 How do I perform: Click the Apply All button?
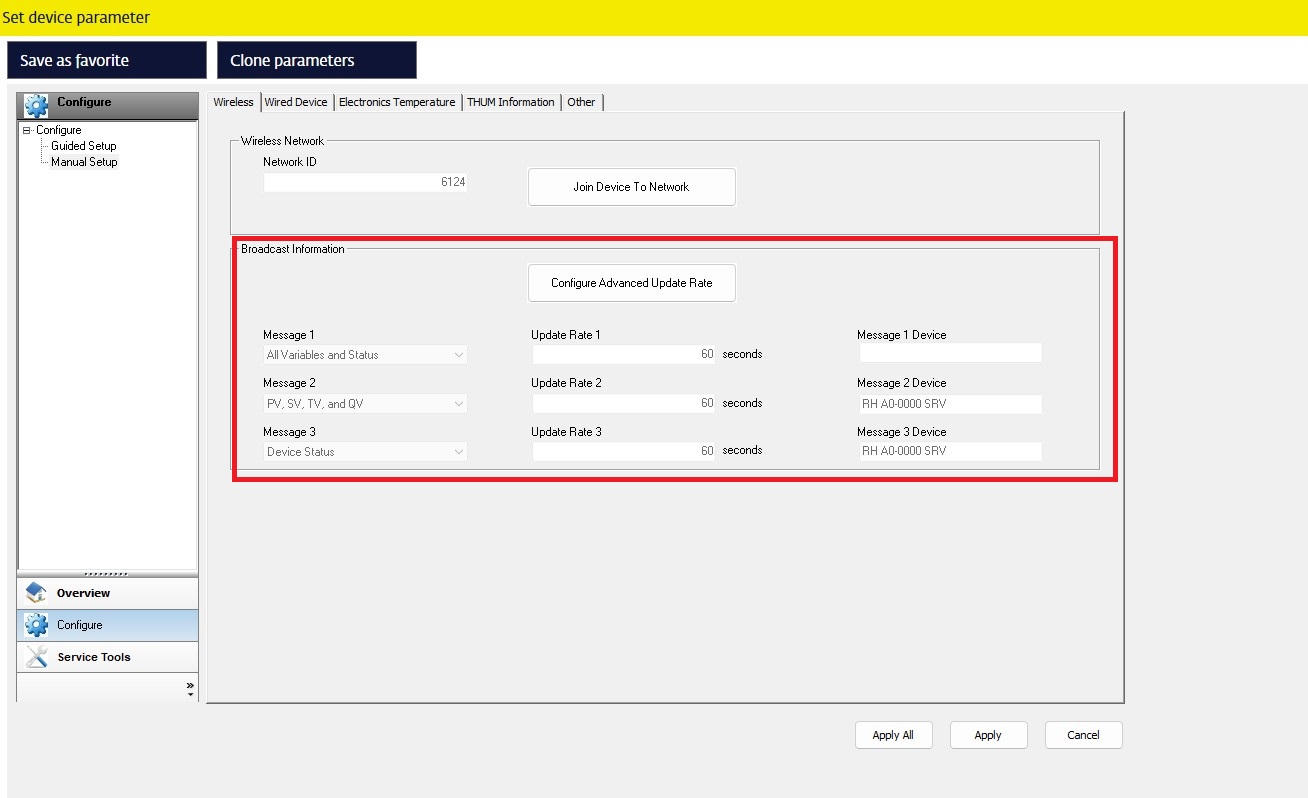tap(893, 735)
